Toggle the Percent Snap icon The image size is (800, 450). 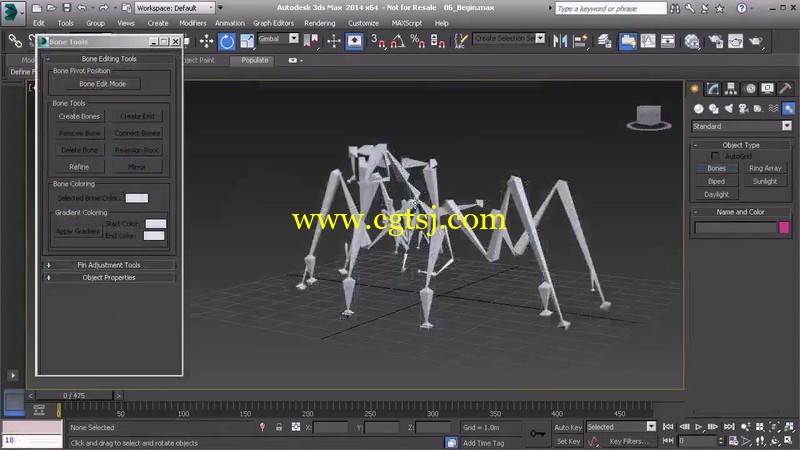coord(418,41)
